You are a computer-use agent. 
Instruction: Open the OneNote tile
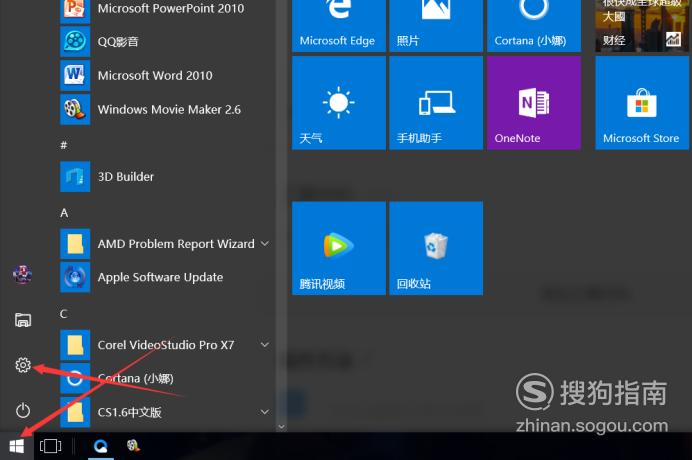pos(534,103)
